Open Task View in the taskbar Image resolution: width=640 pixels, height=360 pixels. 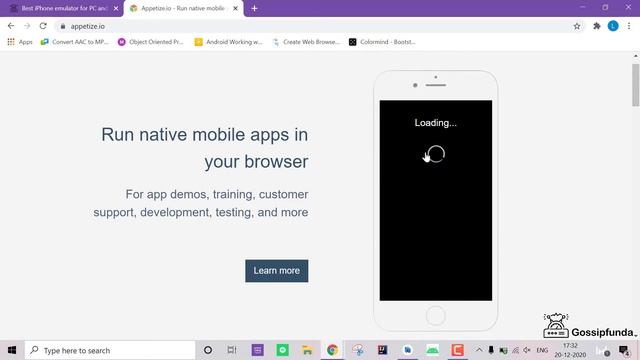point(232,350)
